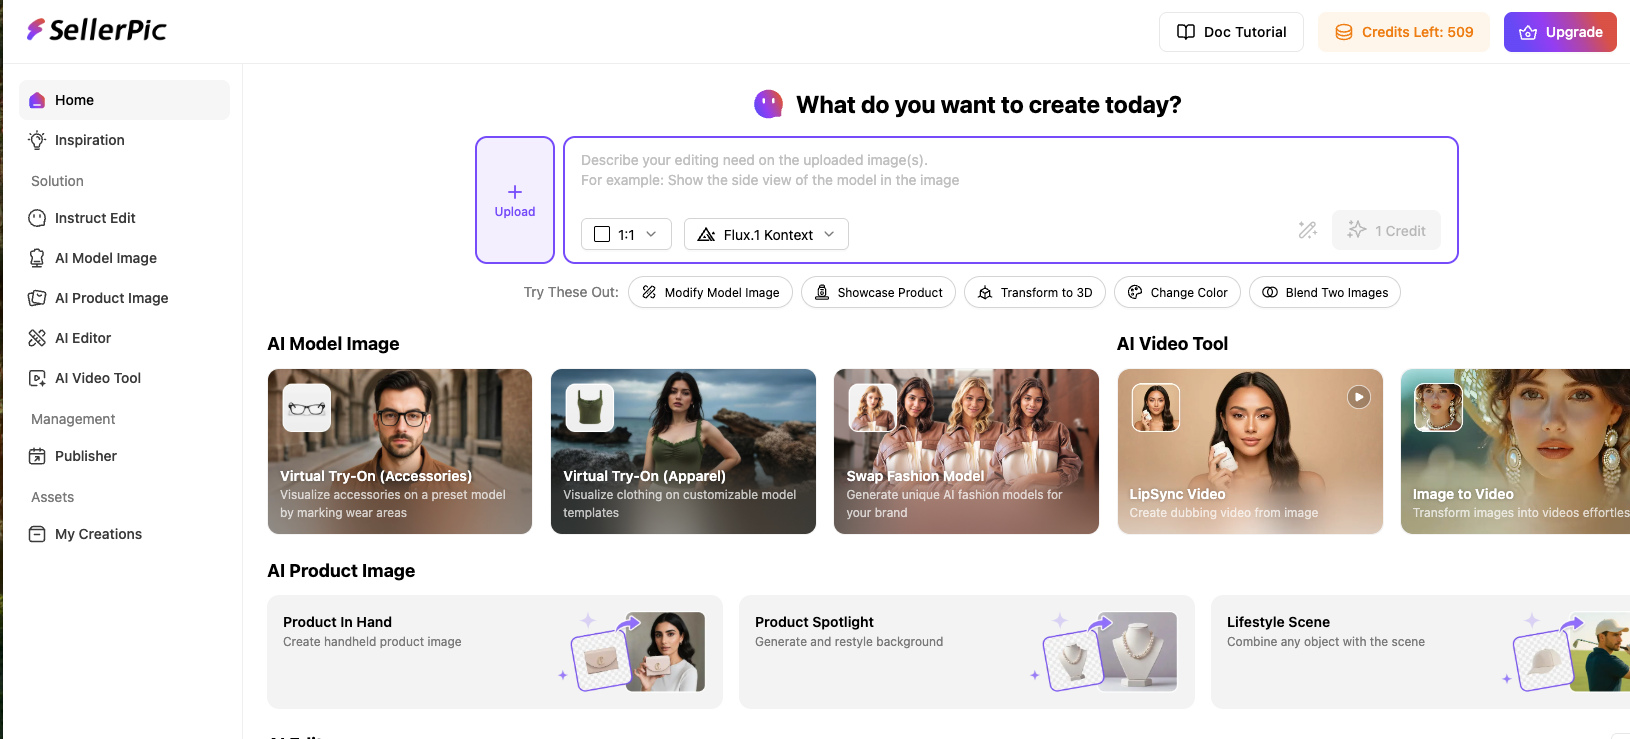Open AI Product Image sidebar item
Viewport: 1630px width, 739px height.
[x=124, y=298]
